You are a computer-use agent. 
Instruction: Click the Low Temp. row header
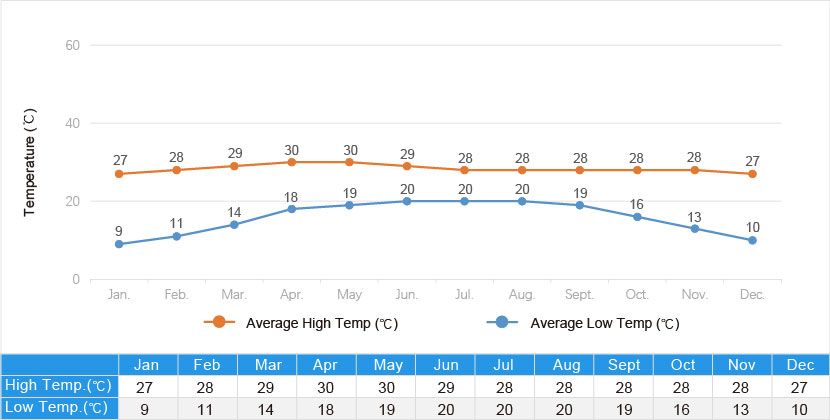58,407
